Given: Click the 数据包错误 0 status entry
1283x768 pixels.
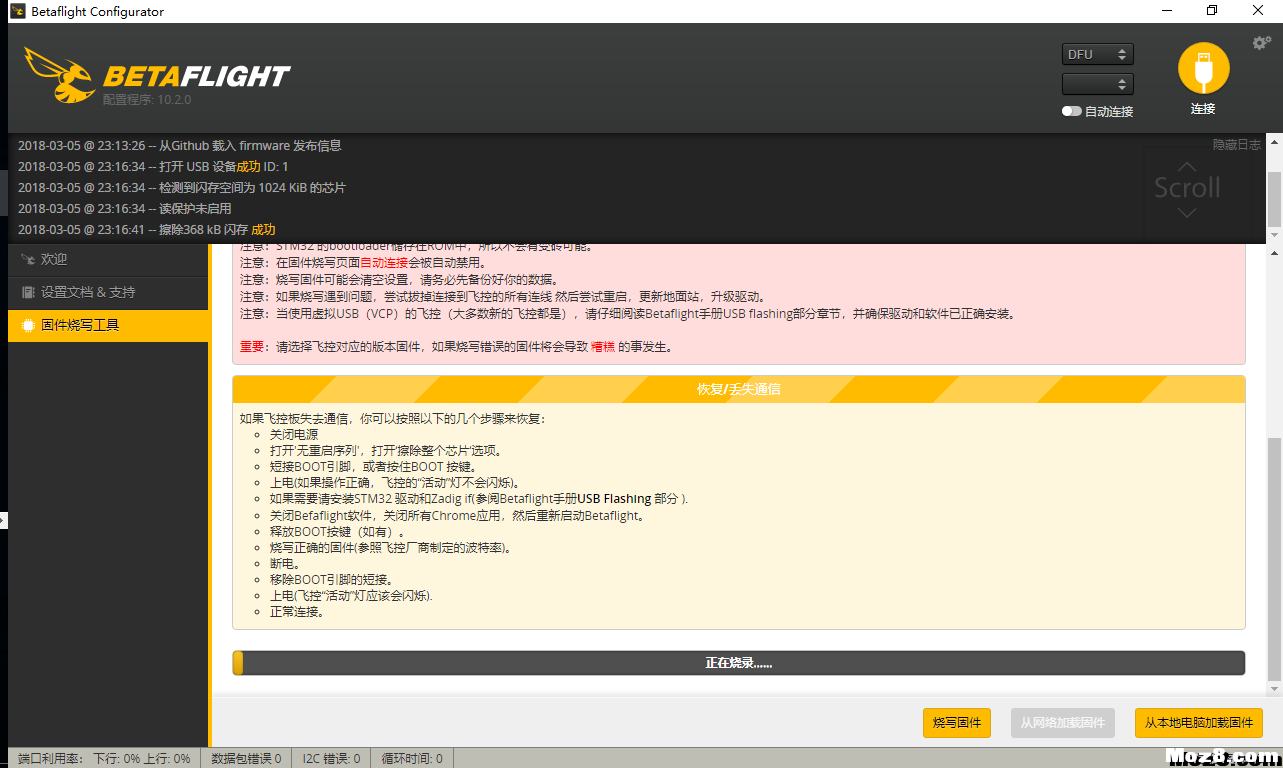Looking at the screenshot, I should pos(246,759).
